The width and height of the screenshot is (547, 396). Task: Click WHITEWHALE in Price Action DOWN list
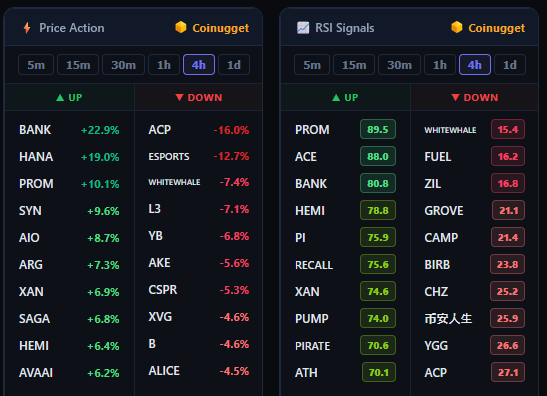(174, 182)
